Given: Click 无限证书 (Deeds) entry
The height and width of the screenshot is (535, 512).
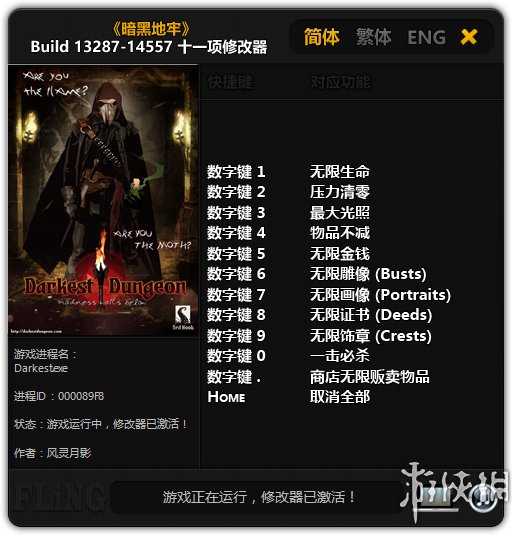Looking at the screenshot, I should tap(371, 315).
